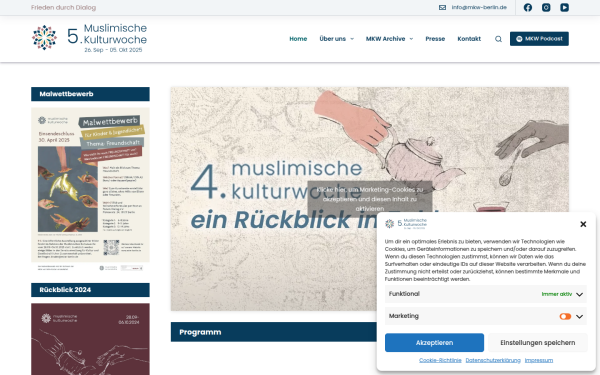
Task: Click the Immer aktiv label
Action: pos(557,294)
